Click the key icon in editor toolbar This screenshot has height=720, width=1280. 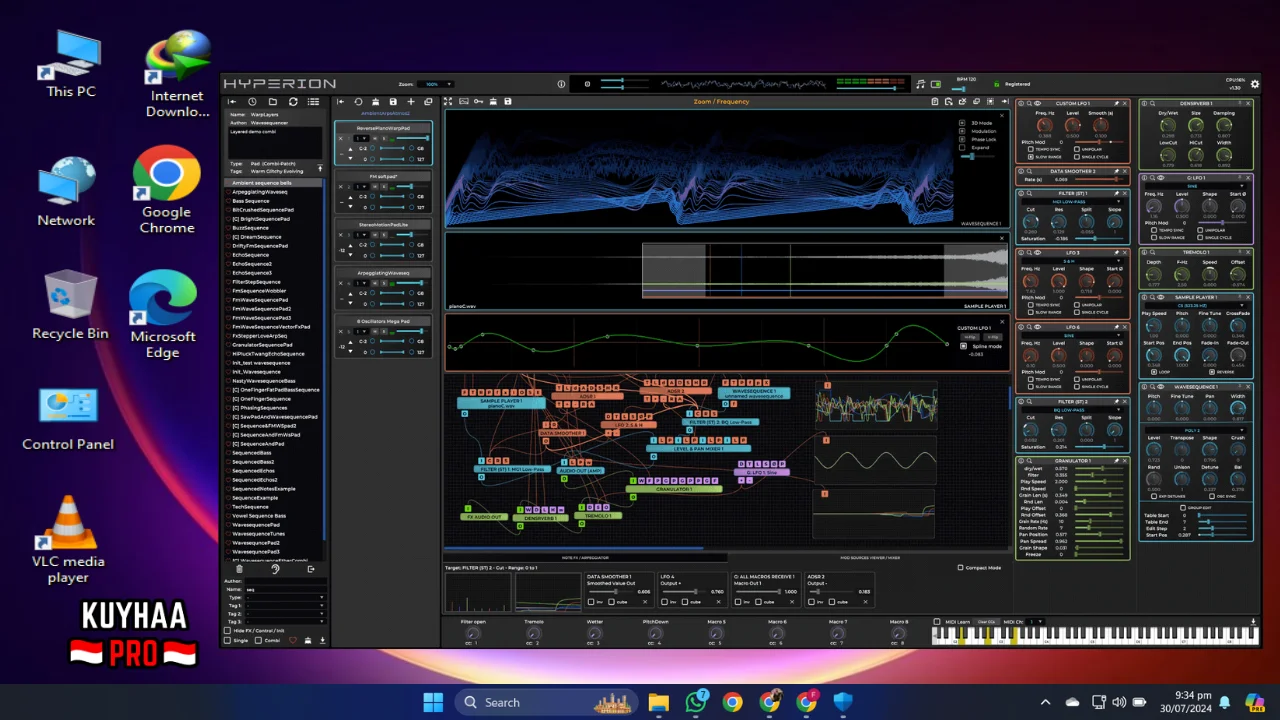(x=478, y=101)
